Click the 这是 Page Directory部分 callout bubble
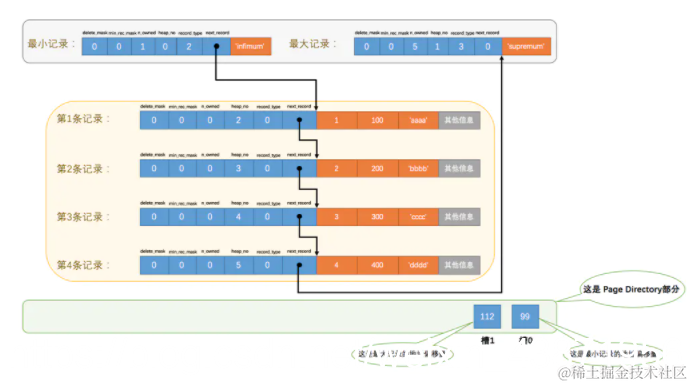Viewport: 692px width, 386px height. [x=632, y=289]
